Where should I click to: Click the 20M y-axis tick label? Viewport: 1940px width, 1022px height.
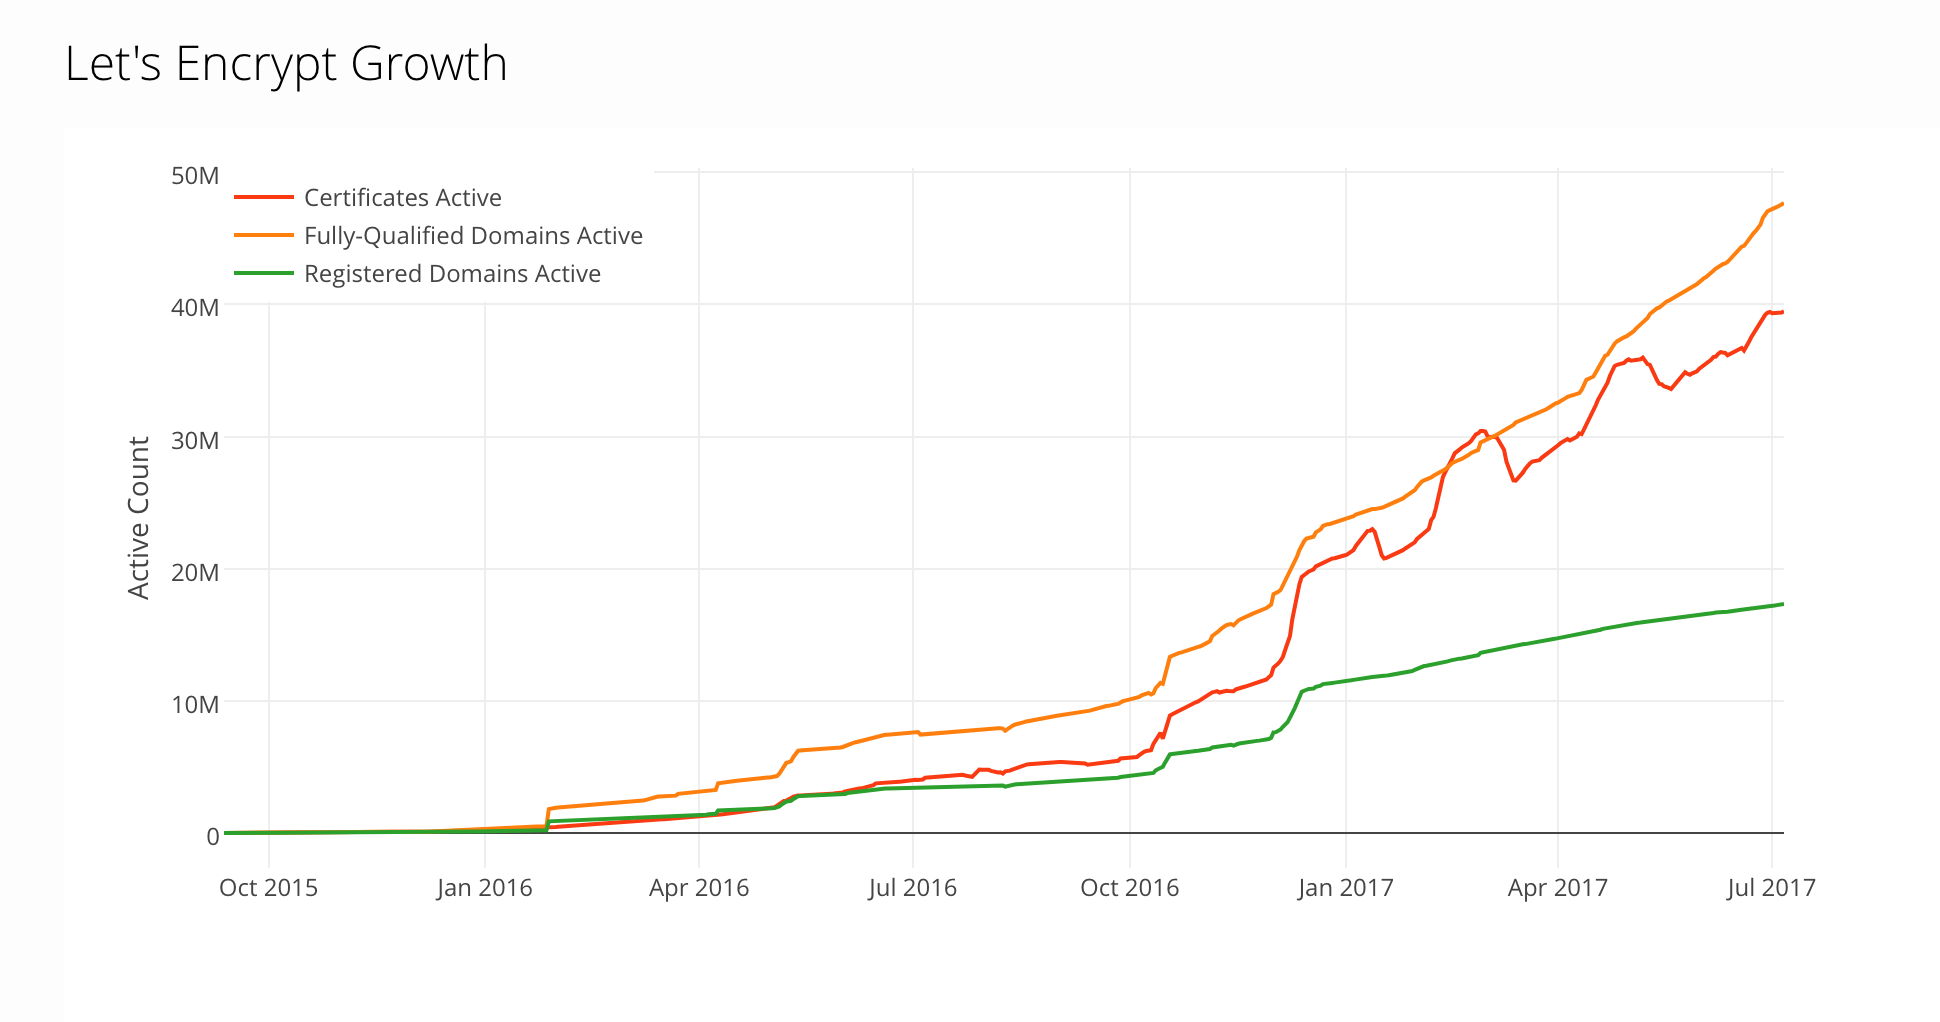pyautogui.click(x=195, y=572)
